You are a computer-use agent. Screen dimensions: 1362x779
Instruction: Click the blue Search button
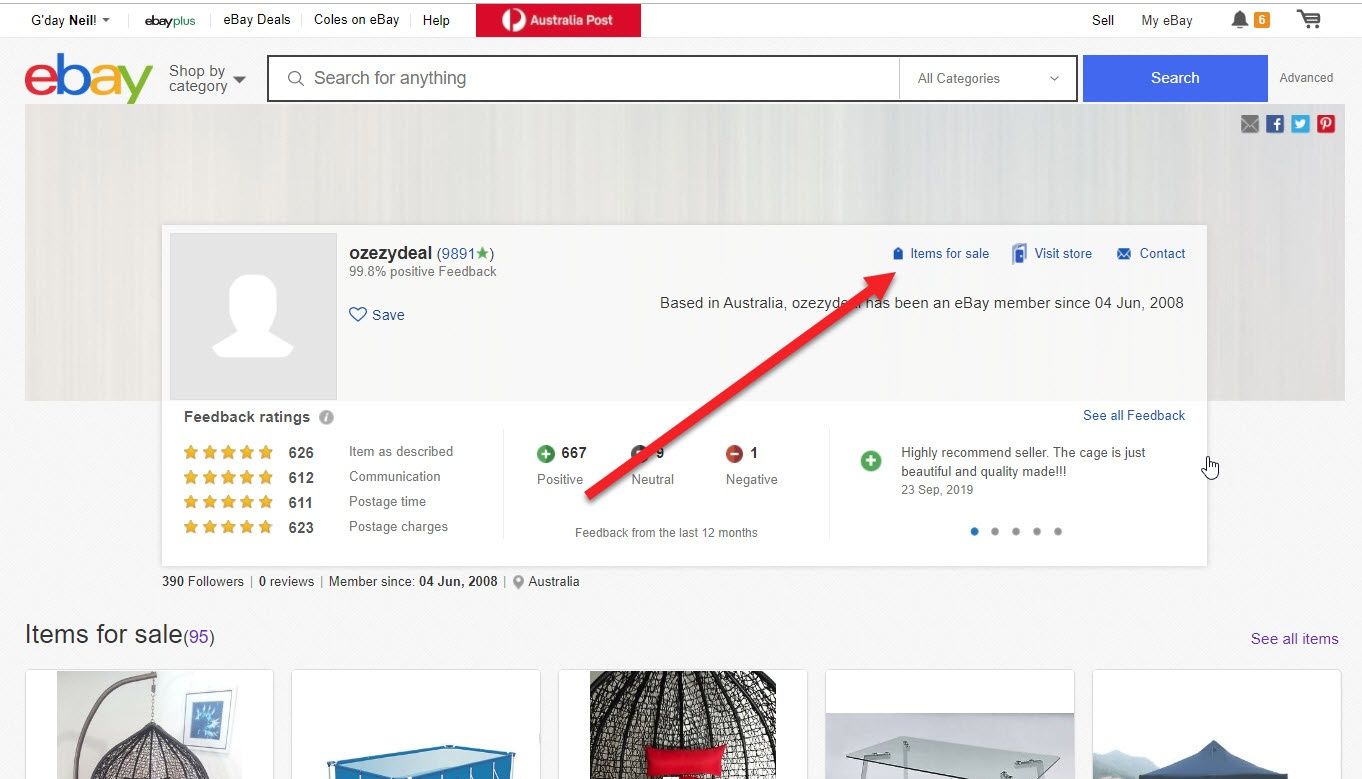(1175, 78)
